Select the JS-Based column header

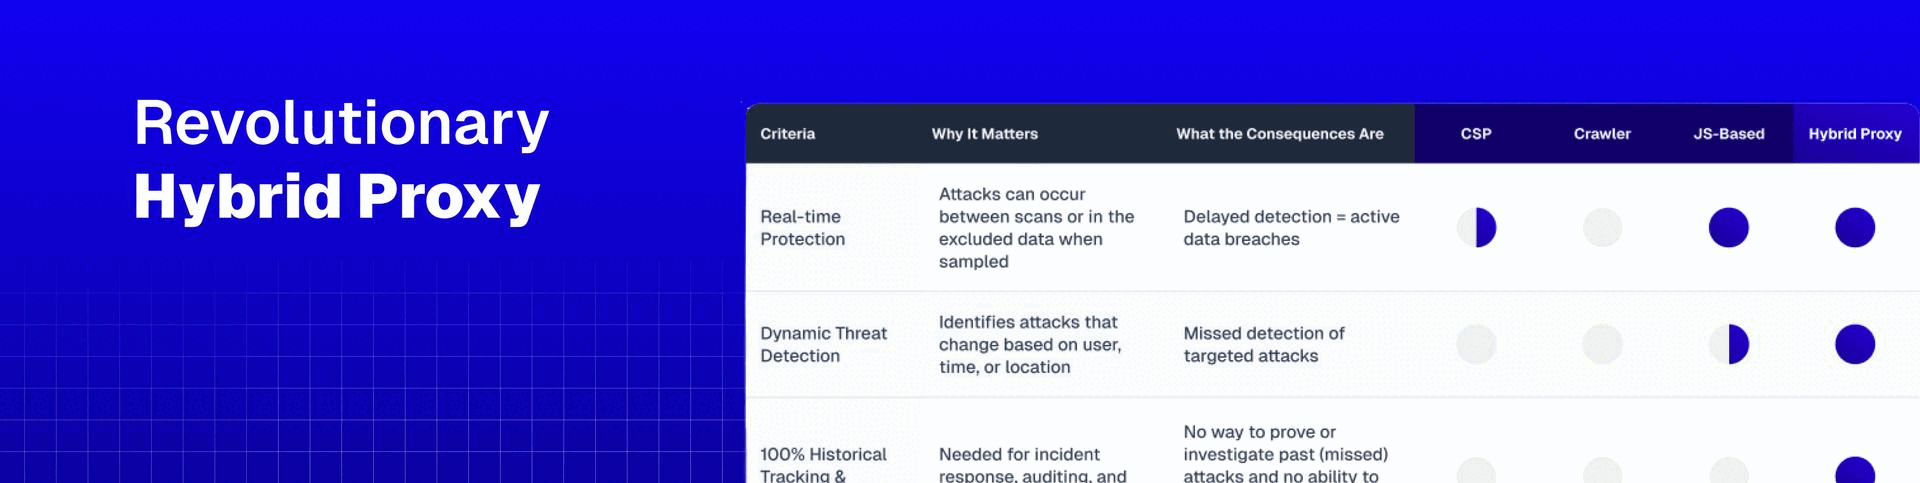(x=1728, y=134)
